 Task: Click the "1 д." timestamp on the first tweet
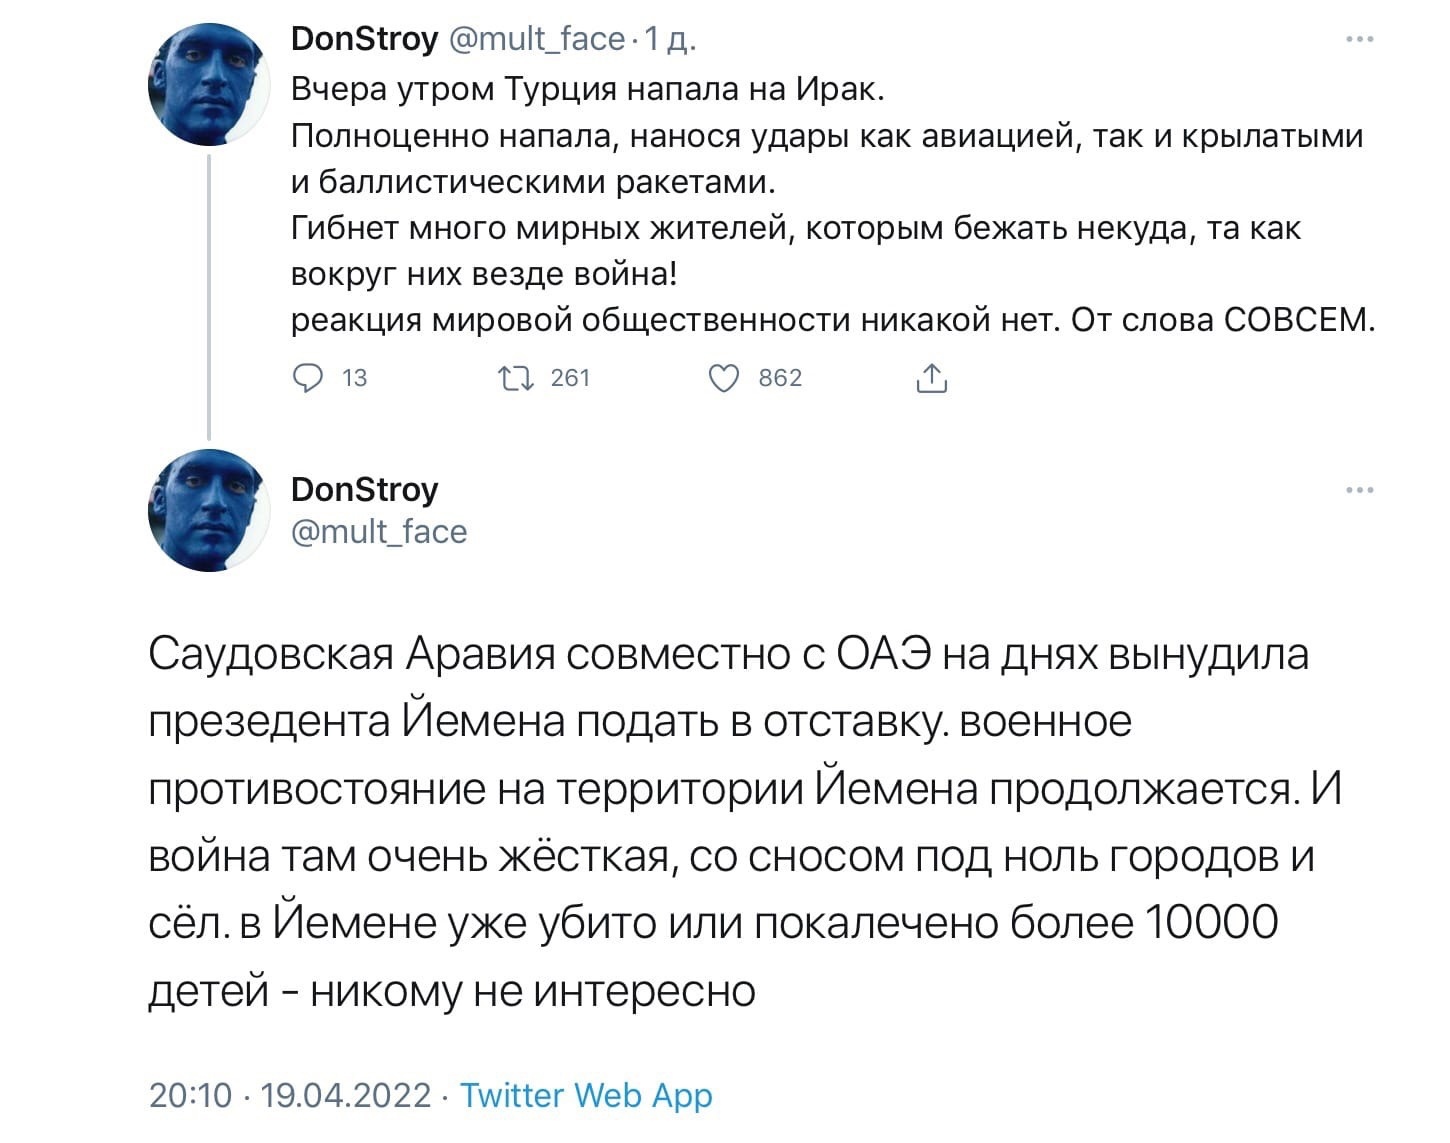pos(670,40)
